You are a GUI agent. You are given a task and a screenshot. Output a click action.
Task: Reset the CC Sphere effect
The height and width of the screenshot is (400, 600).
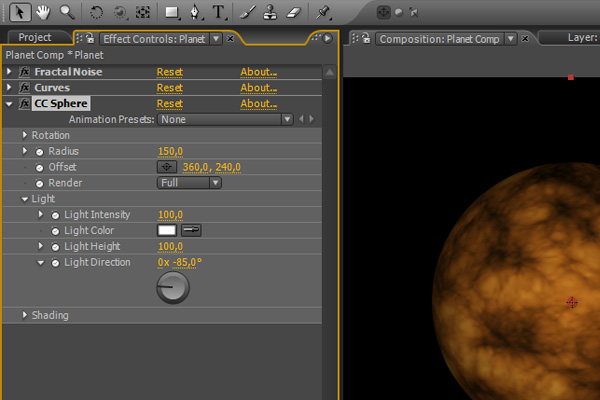click(170, 104)
